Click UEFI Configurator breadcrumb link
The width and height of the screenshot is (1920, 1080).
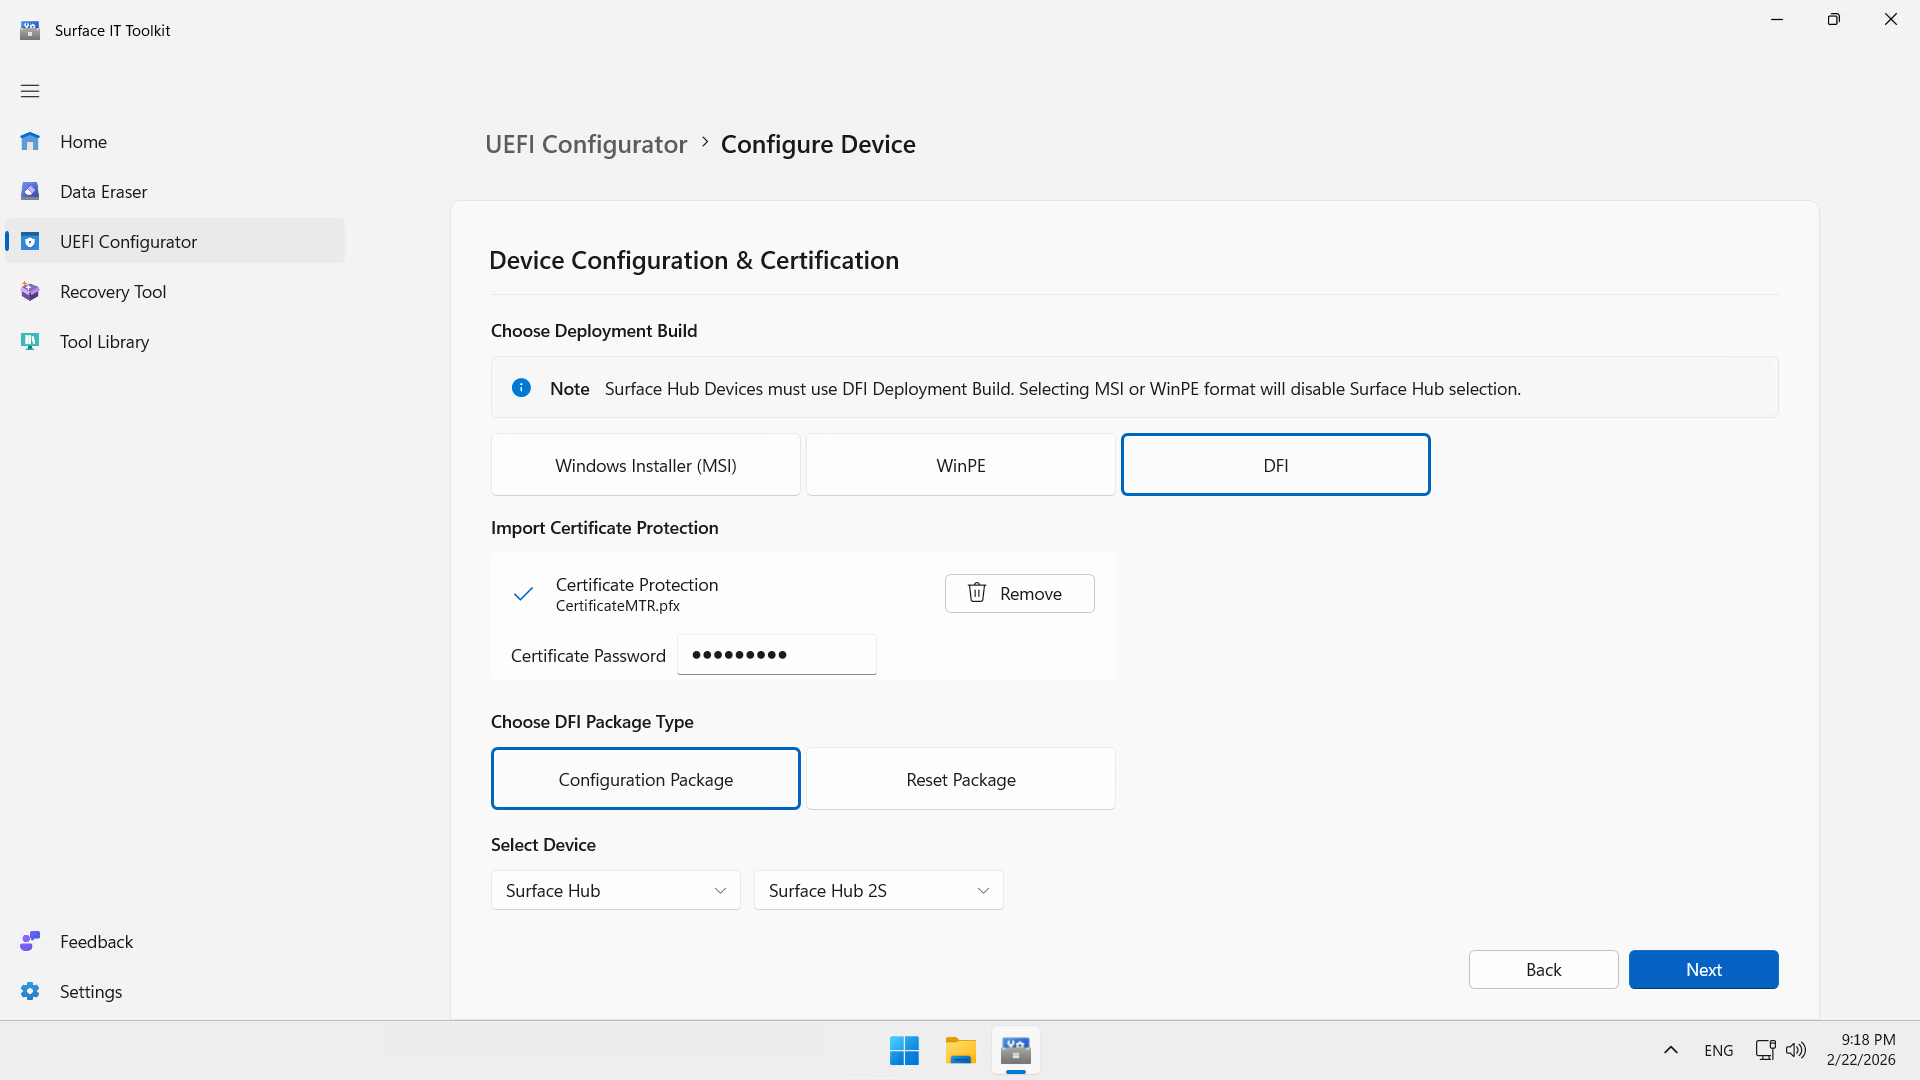pyautogui.click(x=586, y=144)
